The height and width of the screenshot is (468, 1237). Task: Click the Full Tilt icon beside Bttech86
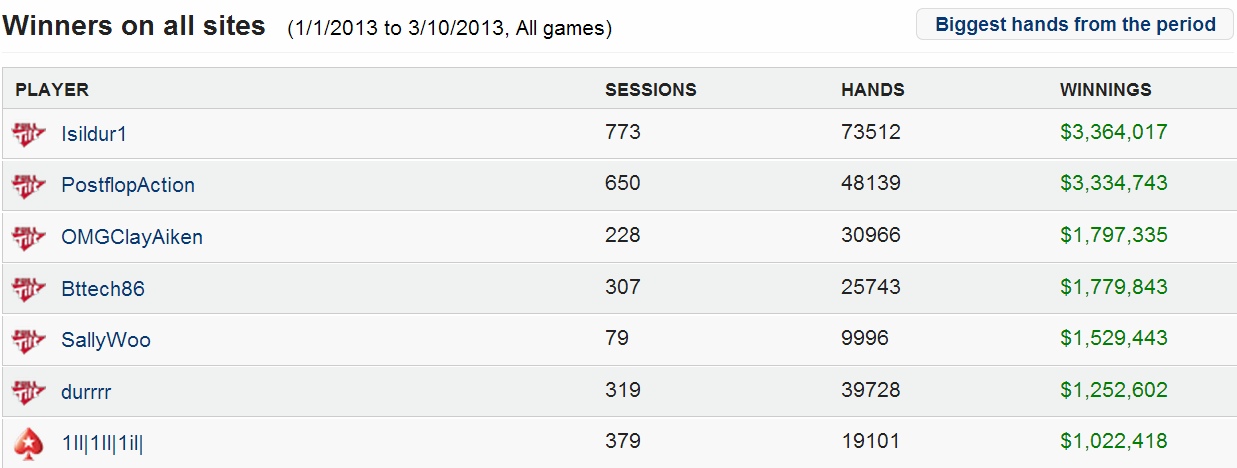[x=29, y=289]
